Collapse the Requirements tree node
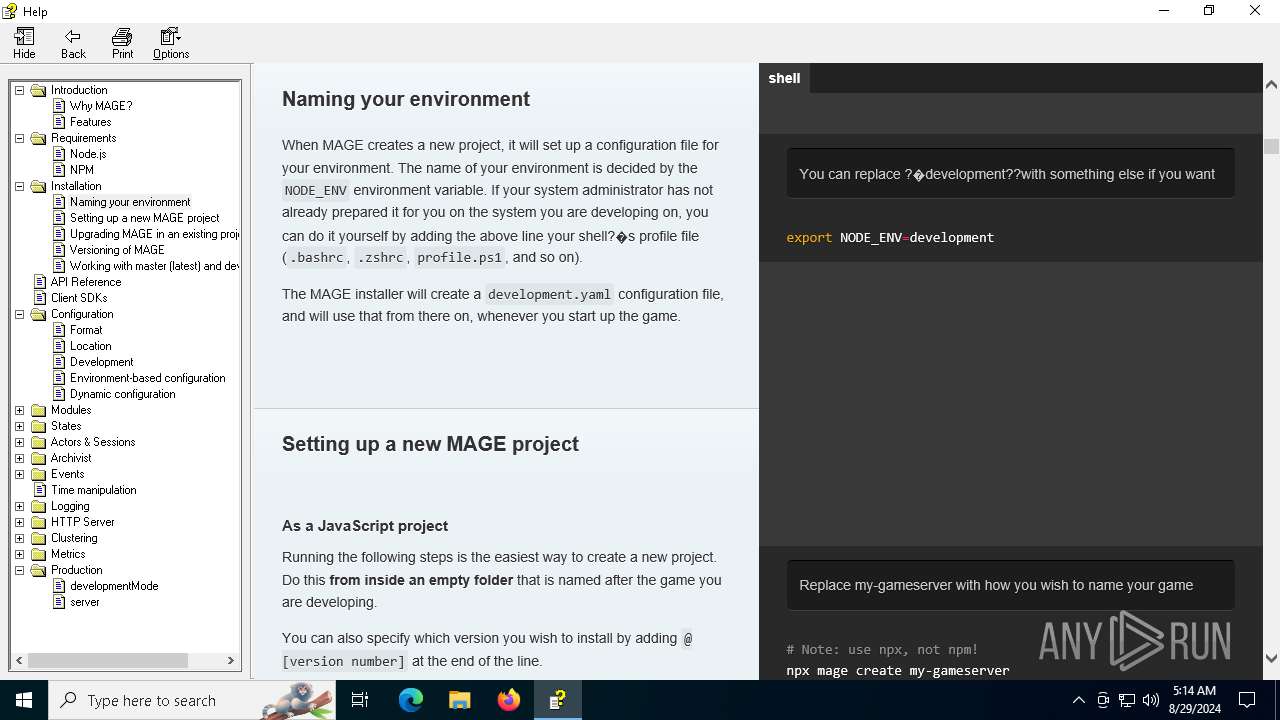 tap(19, 138)
